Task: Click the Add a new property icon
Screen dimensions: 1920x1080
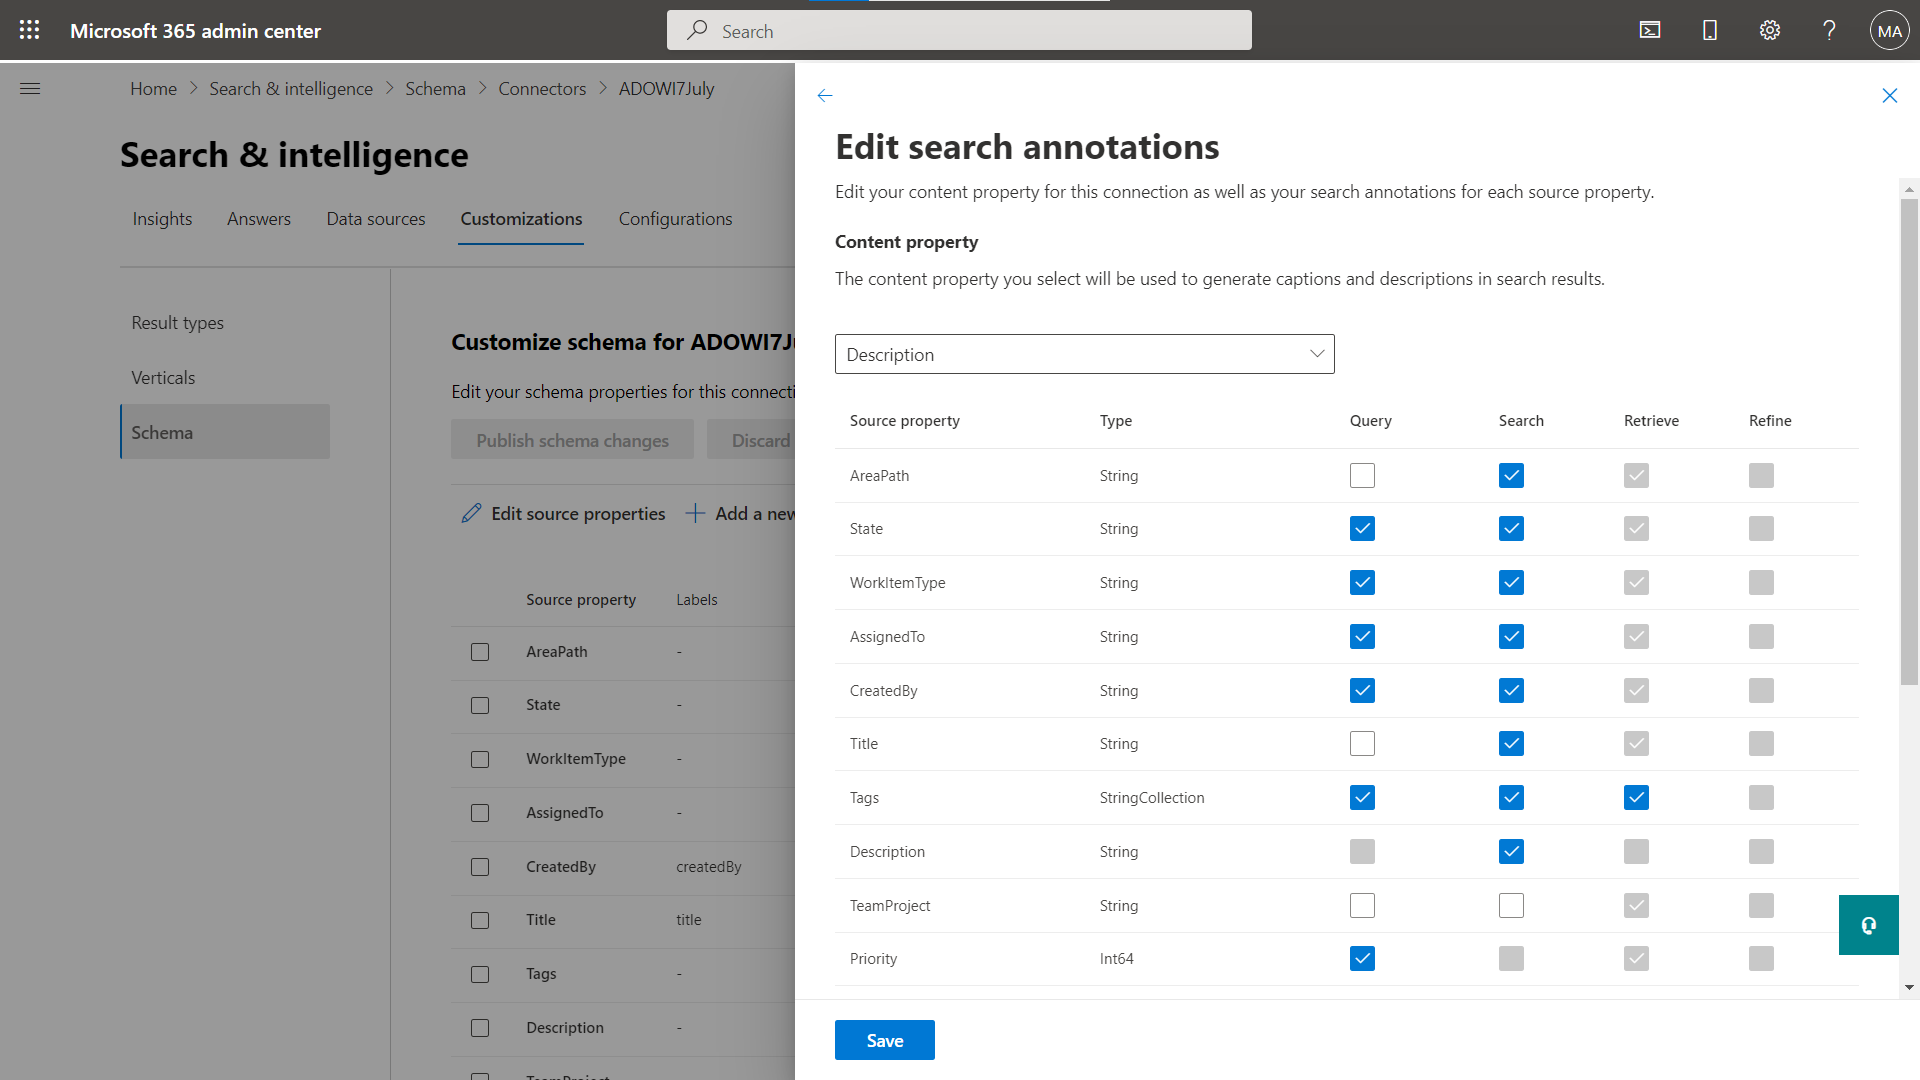Action: pos(695,513)
